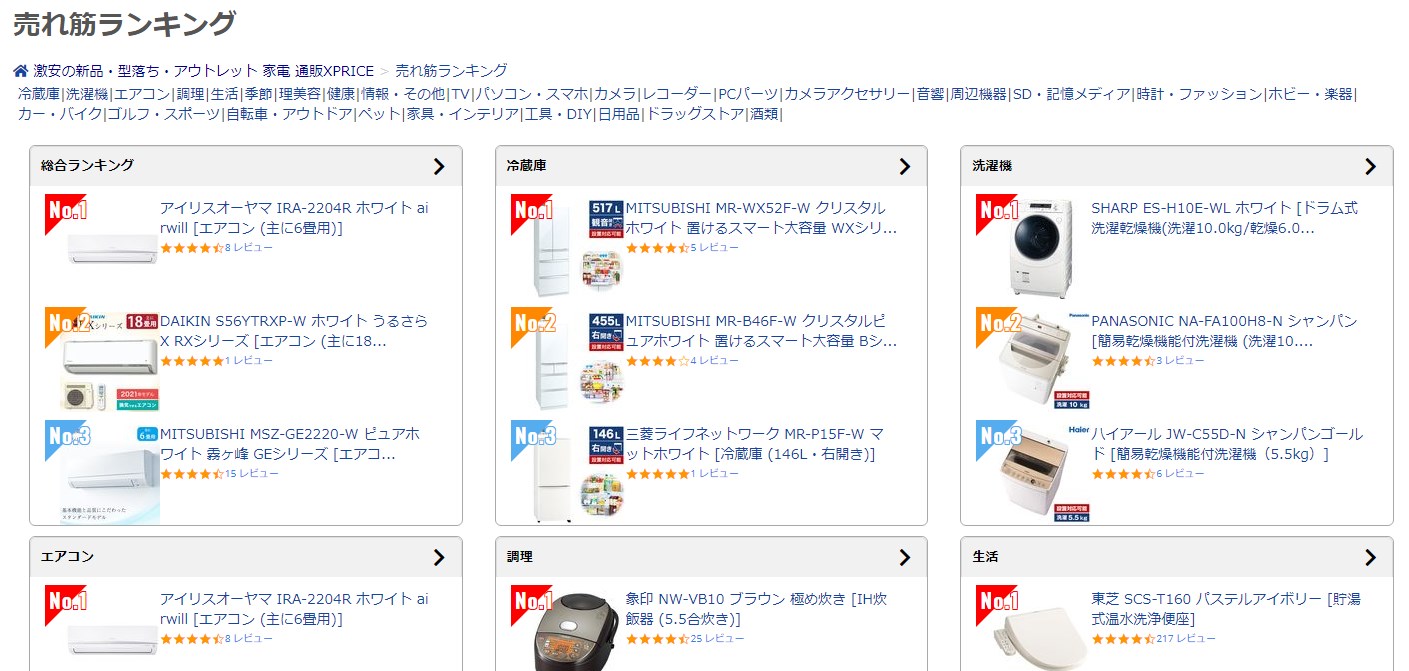The image size is (1409, 671).
Task: Open 洗濯機 ranking via its chevron arrow
Action: (x=1370, y=166)
